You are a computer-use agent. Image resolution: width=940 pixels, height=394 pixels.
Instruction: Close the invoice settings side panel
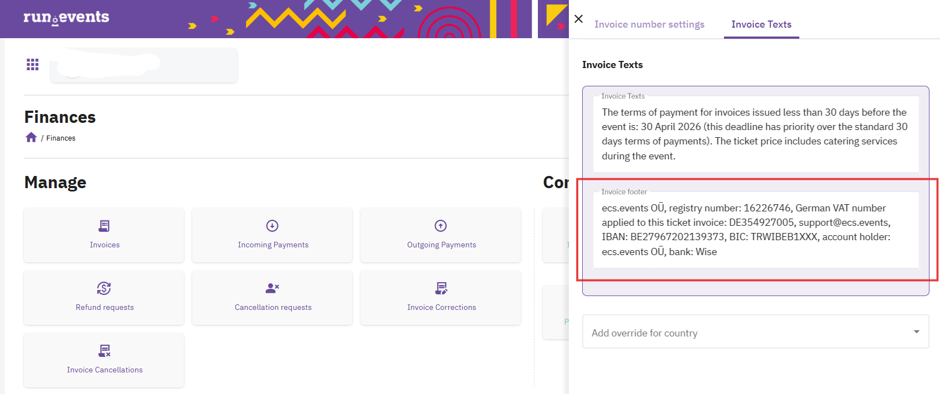[x=579, y=19]
